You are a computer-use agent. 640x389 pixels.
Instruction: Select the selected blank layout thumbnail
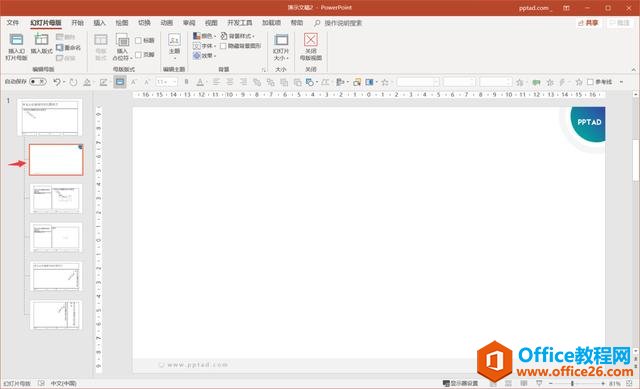pyautogui.click(x=56, y=160)
